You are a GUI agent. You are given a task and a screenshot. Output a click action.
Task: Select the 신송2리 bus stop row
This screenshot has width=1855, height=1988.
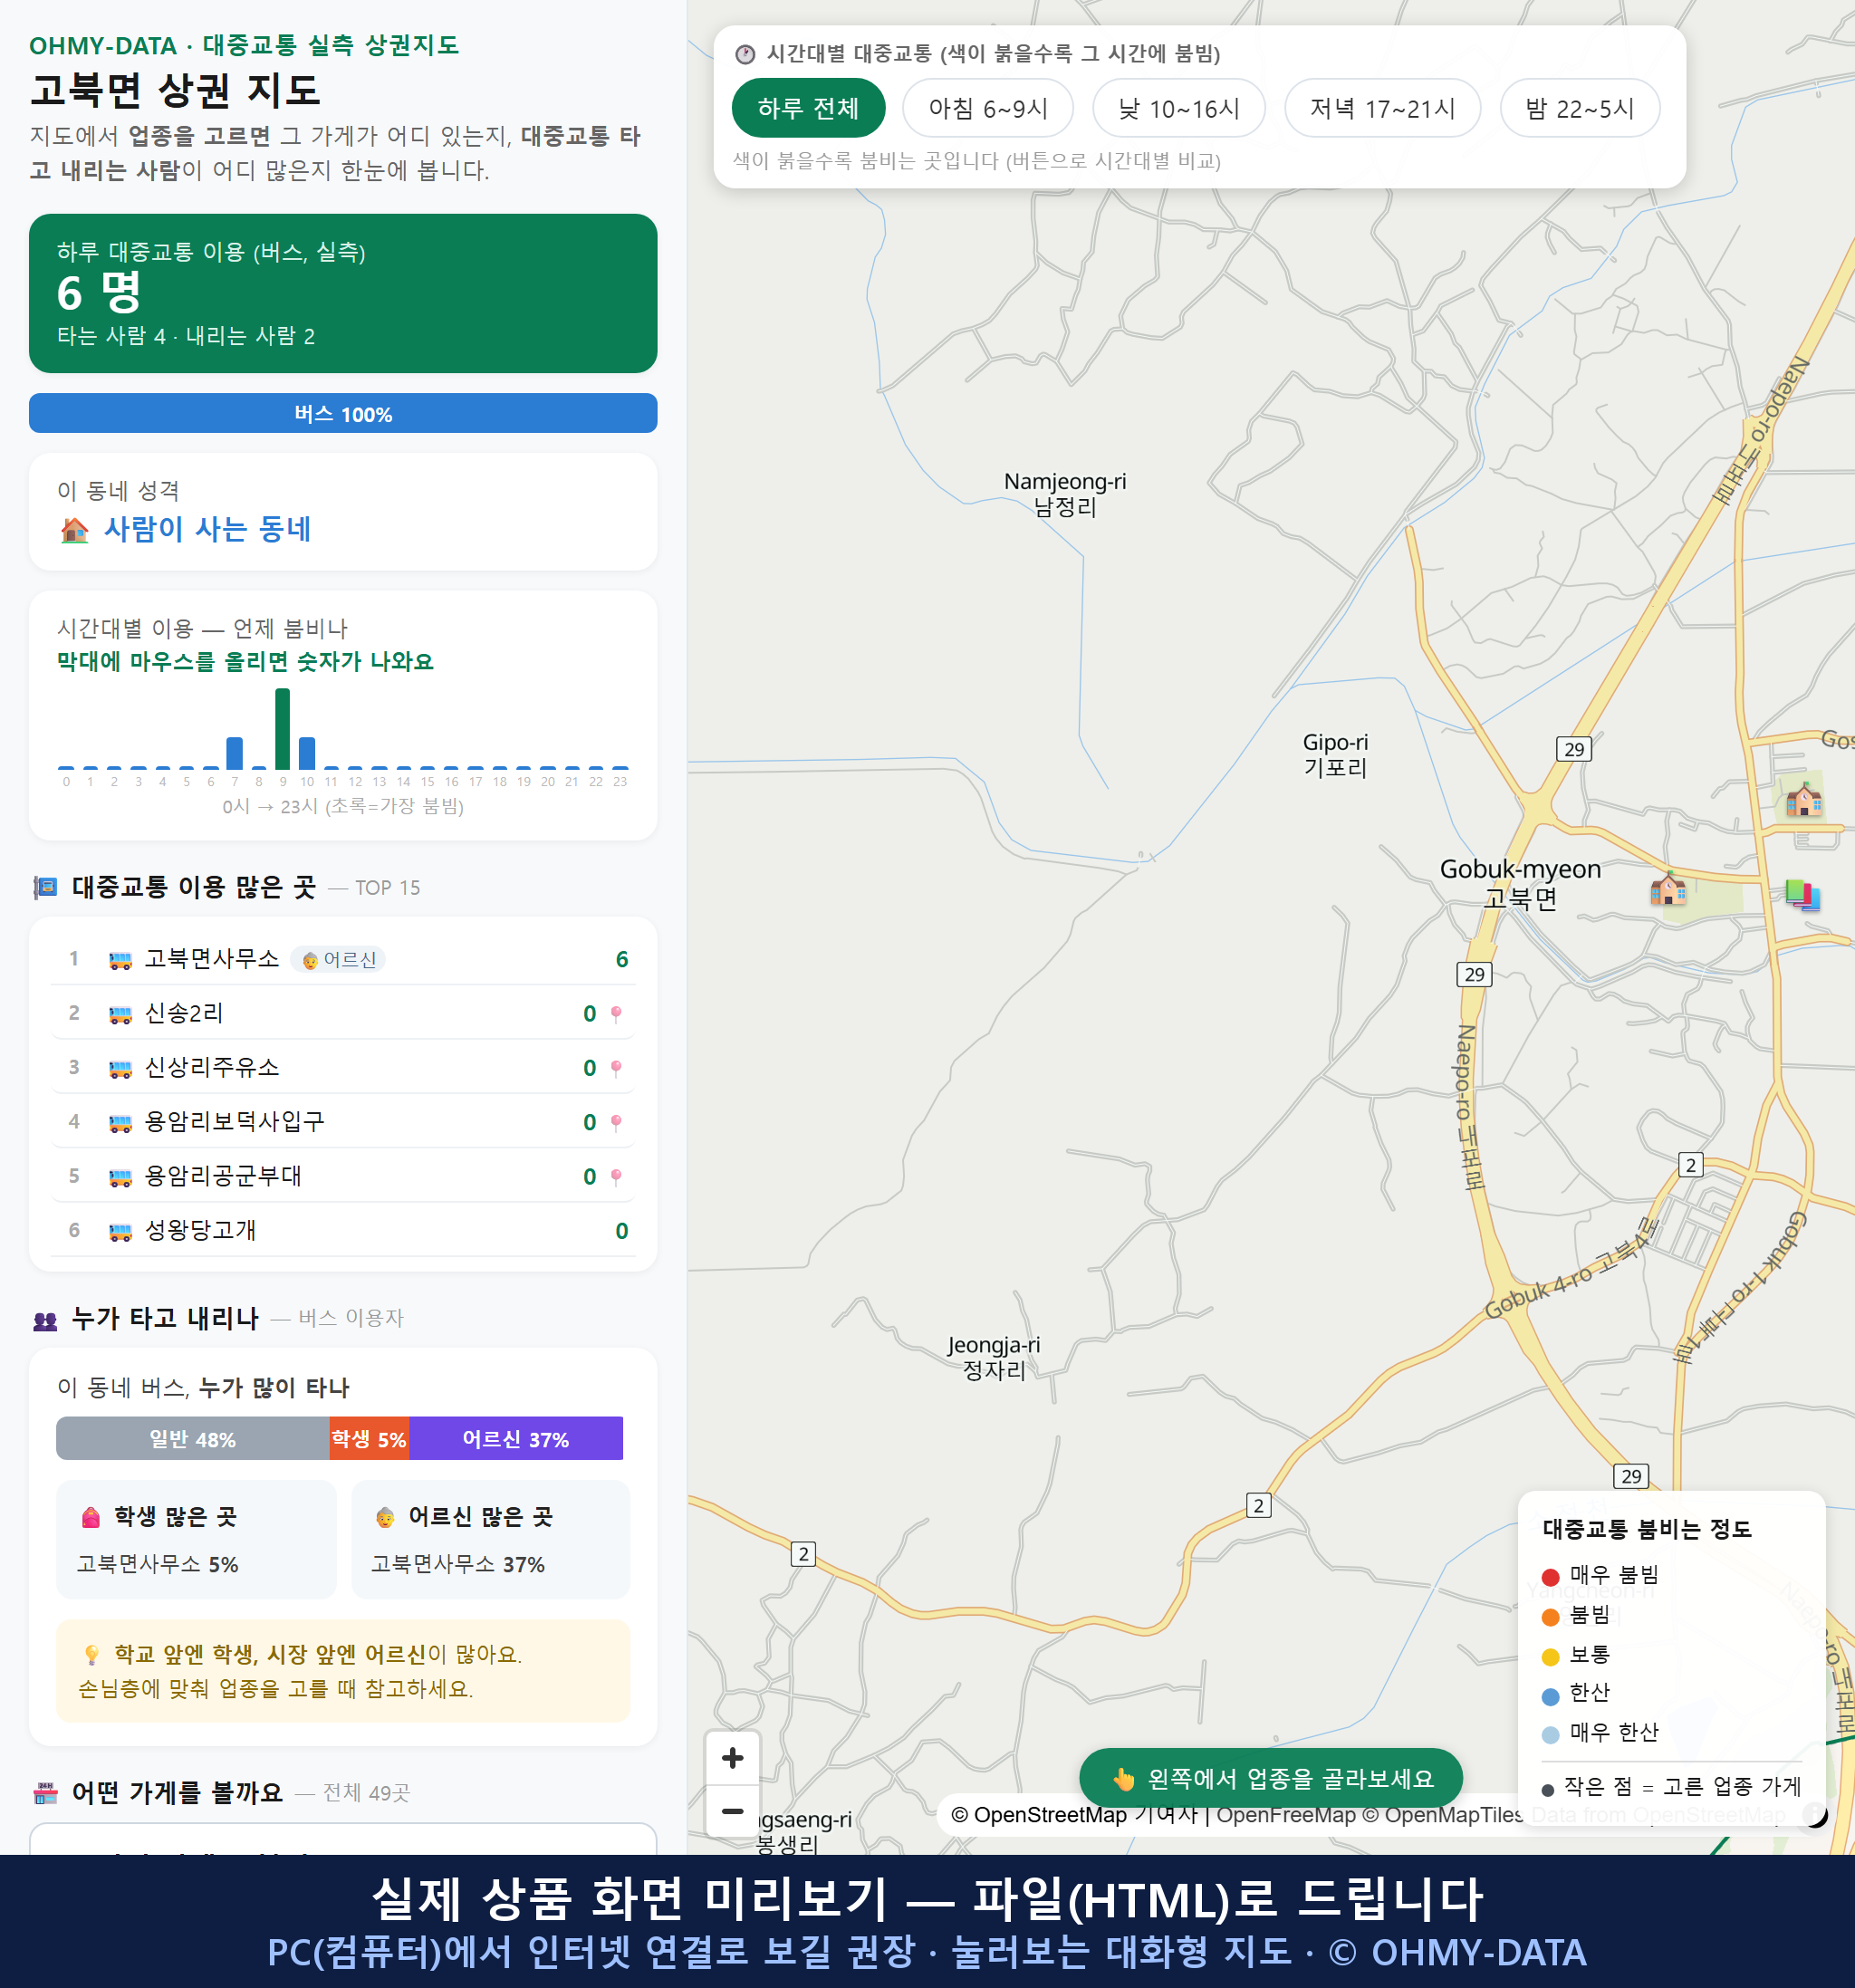[343, 1013]
